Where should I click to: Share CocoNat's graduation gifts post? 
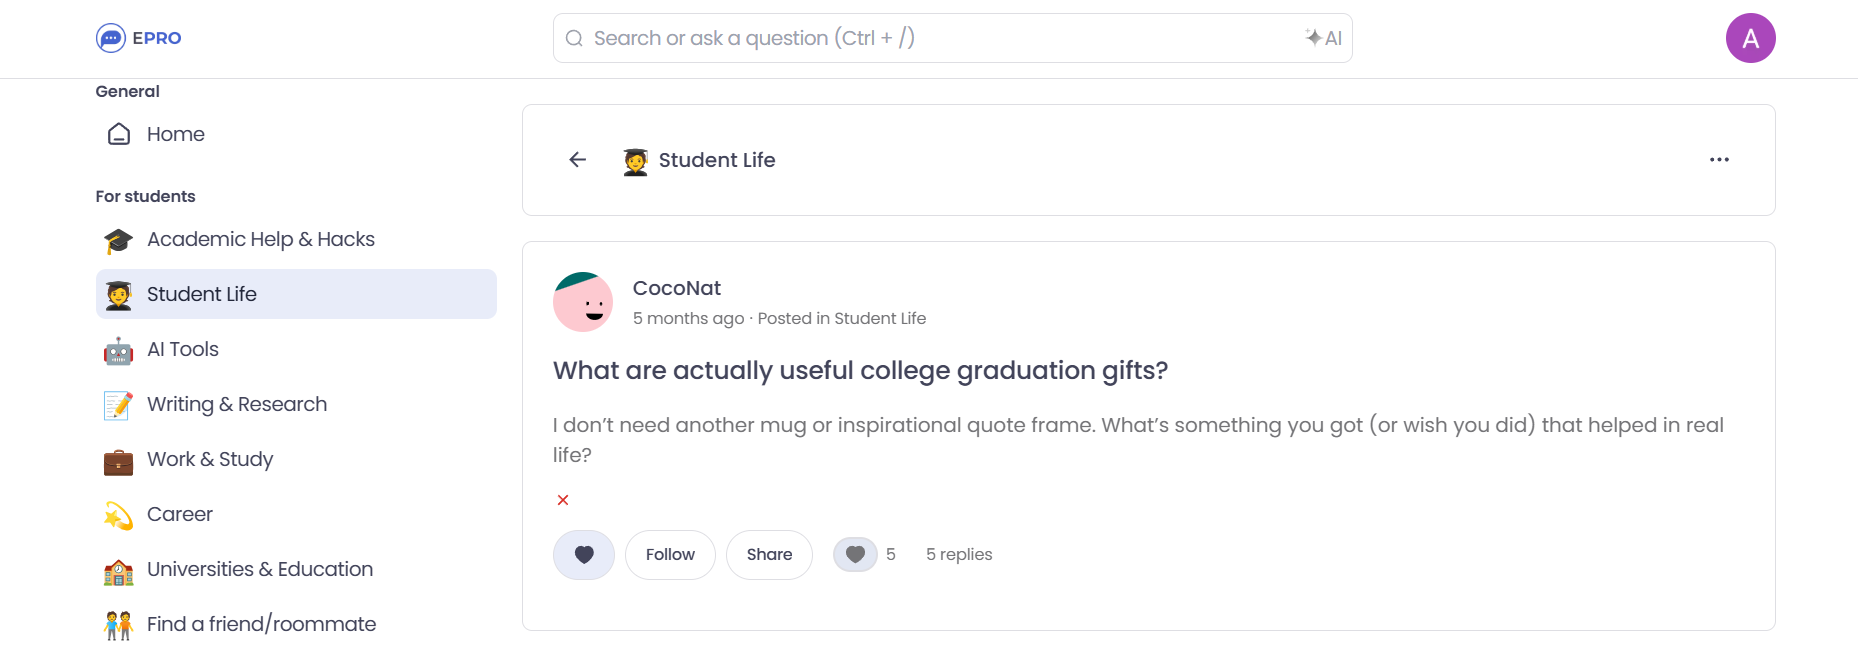tap(769, 554)
